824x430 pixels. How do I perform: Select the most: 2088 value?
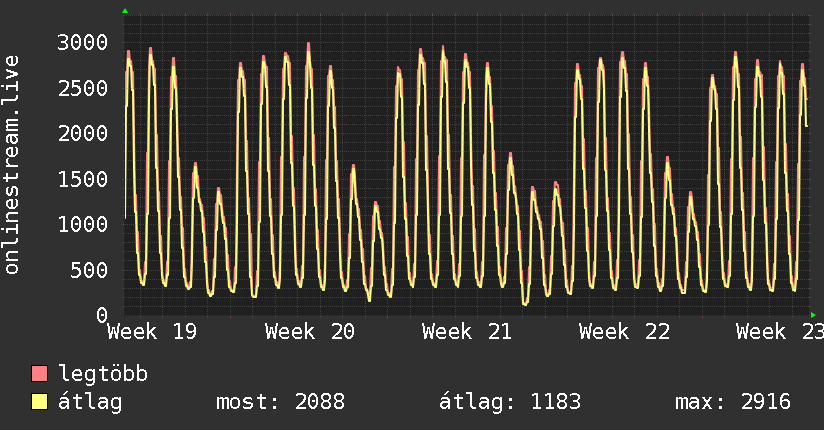(x=281, y=402)
